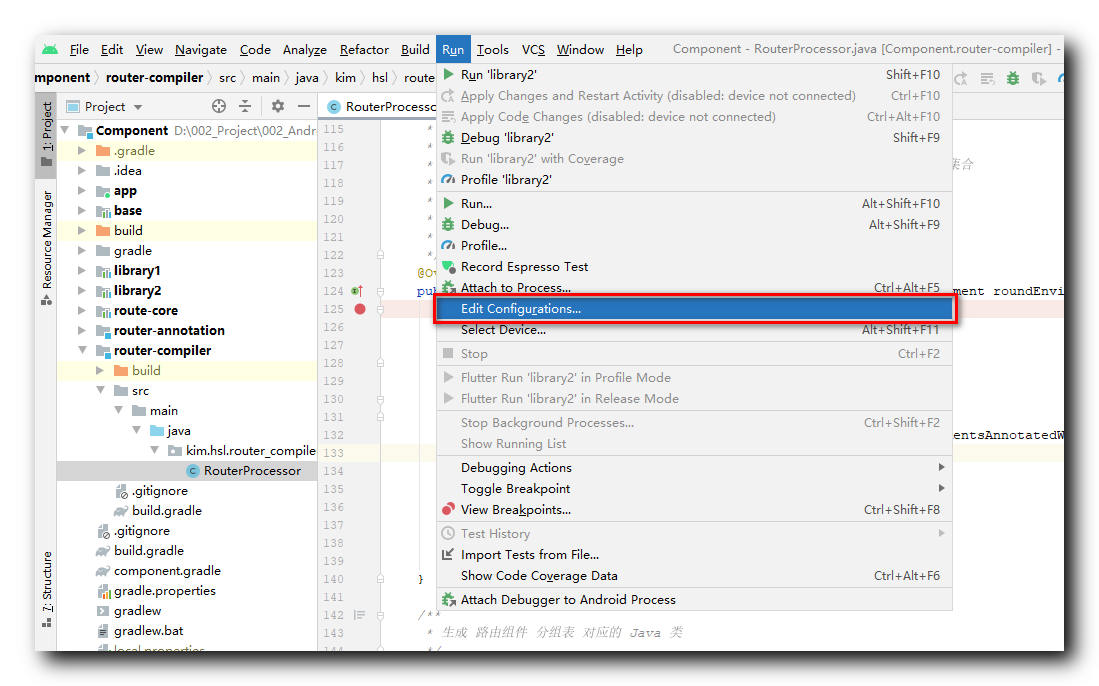Open the Z: Structure side tab
This screenshot has height=686, width=1099.
click(x=47, y=589)
